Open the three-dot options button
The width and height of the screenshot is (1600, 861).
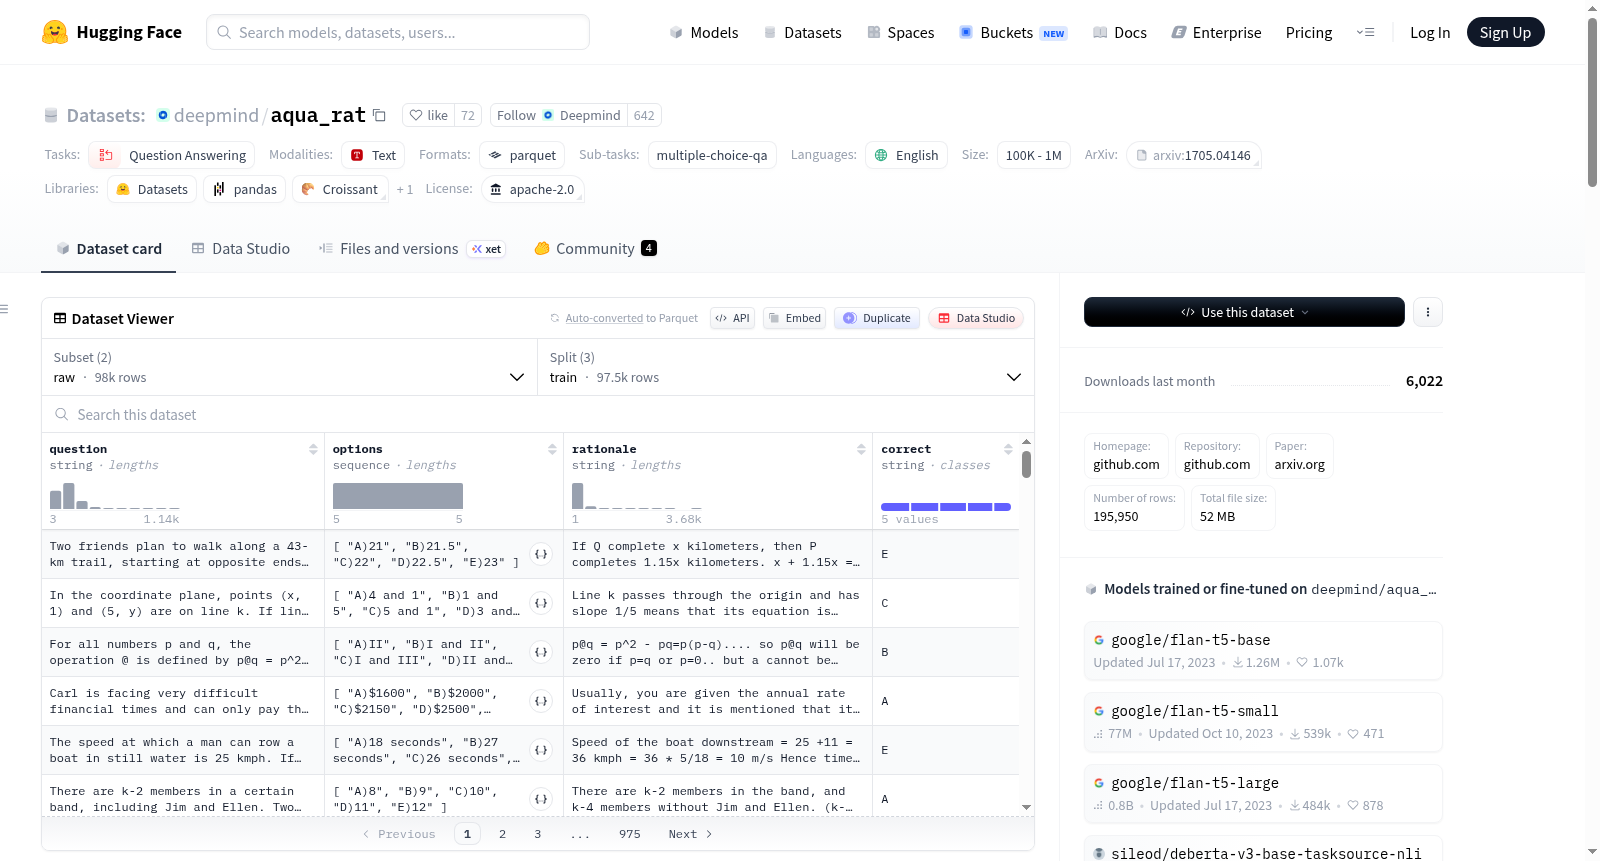pyautogui.click(x=1427, y=312)
